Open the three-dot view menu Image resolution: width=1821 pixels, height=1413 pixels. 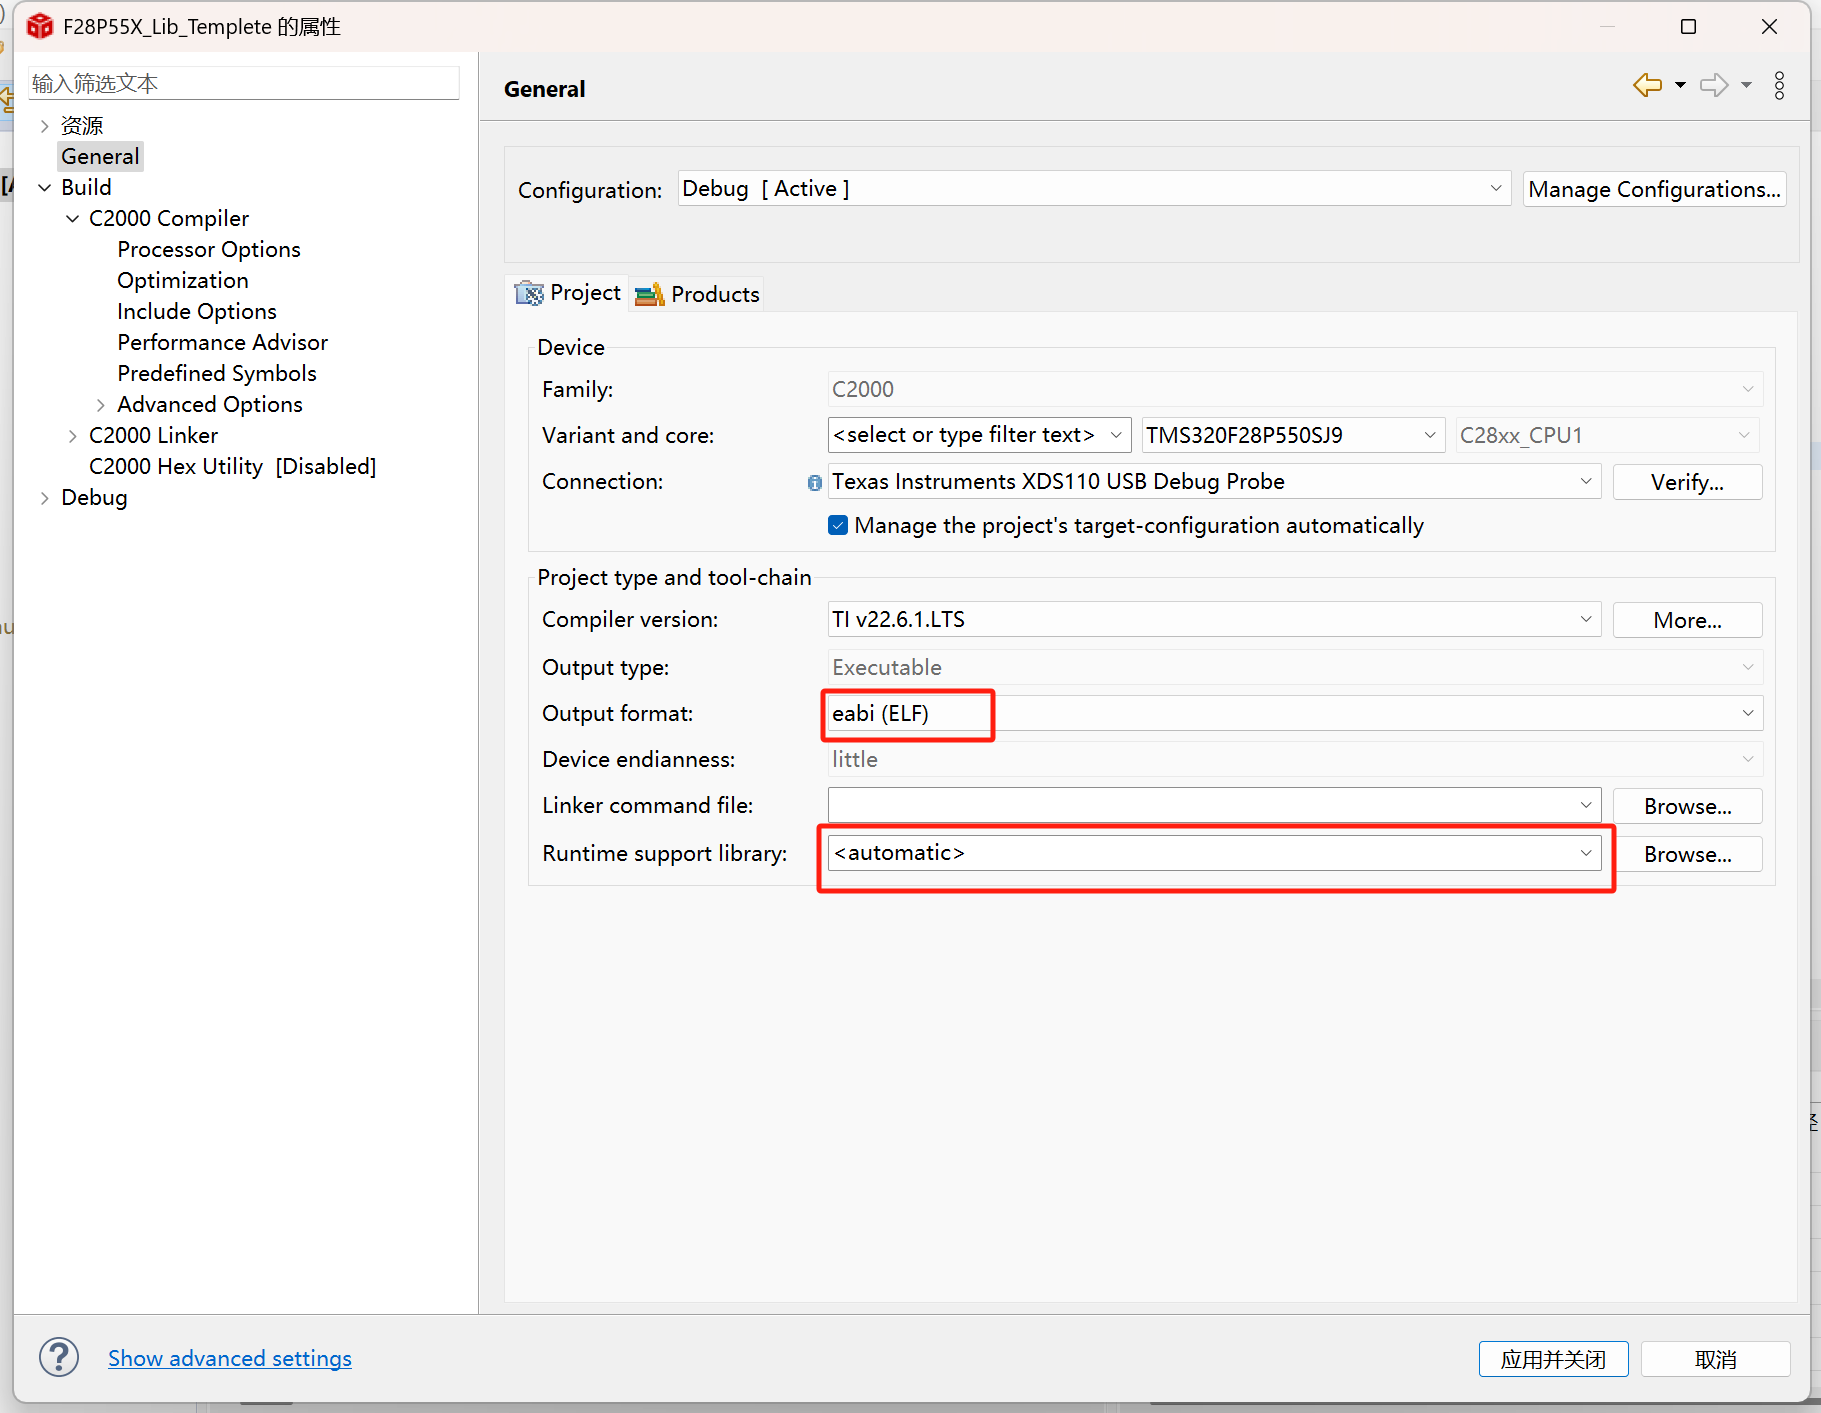point(1779,85)
